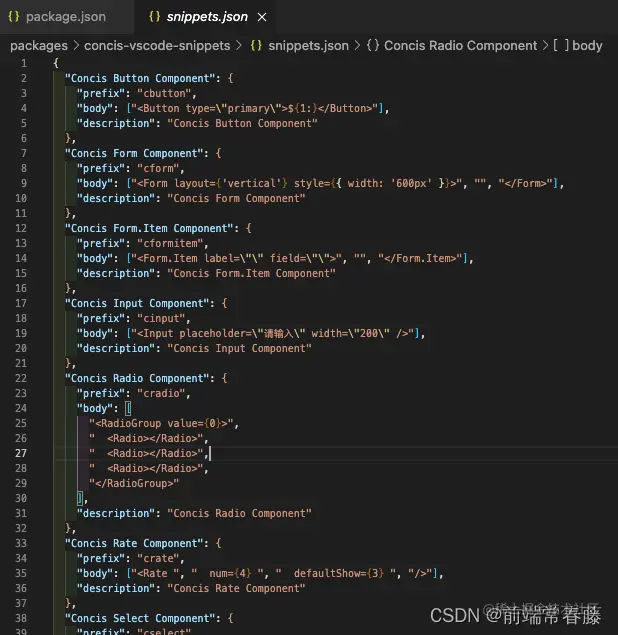Click the object icon before Concis Radio Component breadcrumb
The height and width of the screenshot is (635, 618).
tap(373, 45)
